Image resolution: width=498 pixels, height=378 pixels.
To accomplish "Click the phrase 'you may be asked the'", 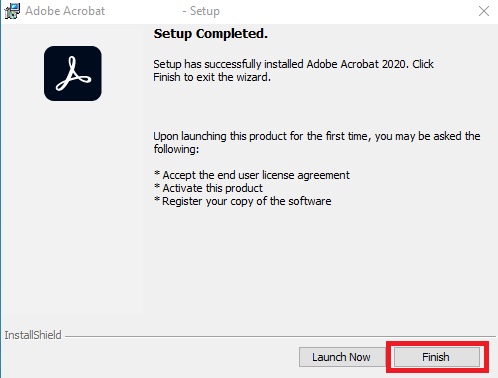I will [428, 136].
